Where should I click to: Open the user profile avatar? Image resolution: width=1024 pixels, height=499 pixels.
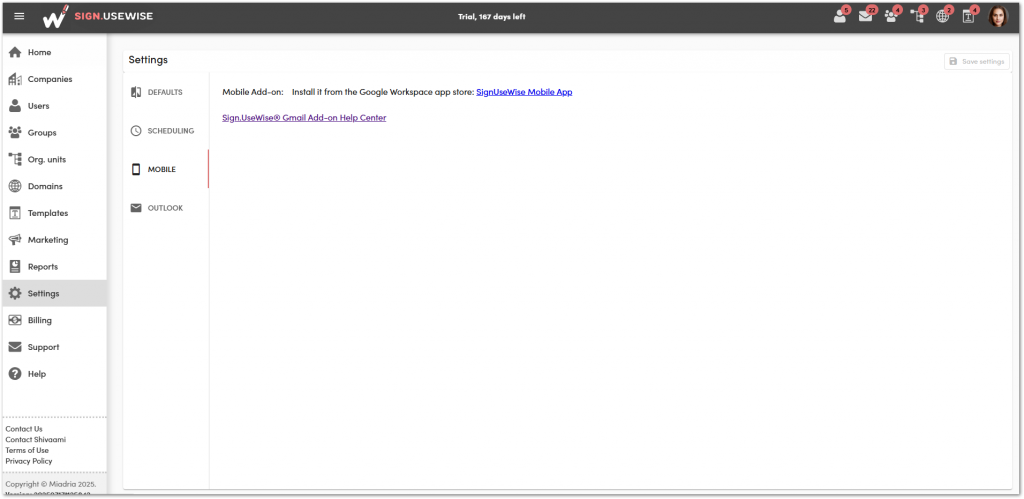pos(997,16)
